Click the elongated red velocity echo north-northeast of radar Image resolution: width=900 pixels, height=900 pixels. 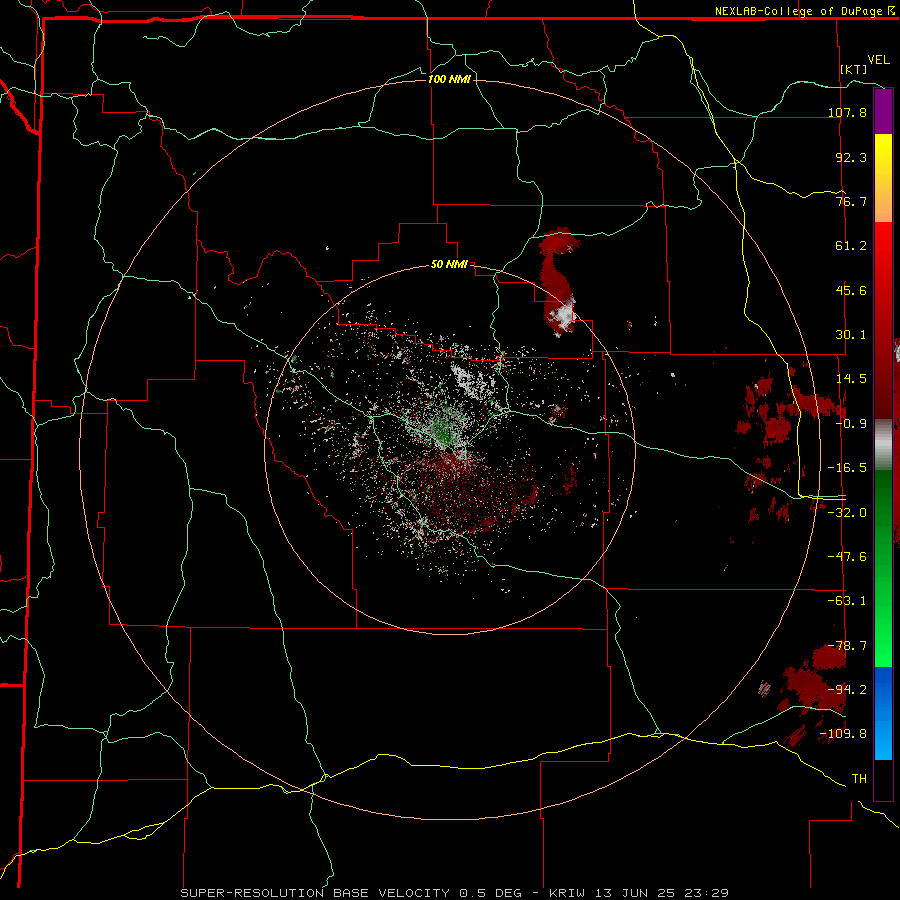pos(557,281)
